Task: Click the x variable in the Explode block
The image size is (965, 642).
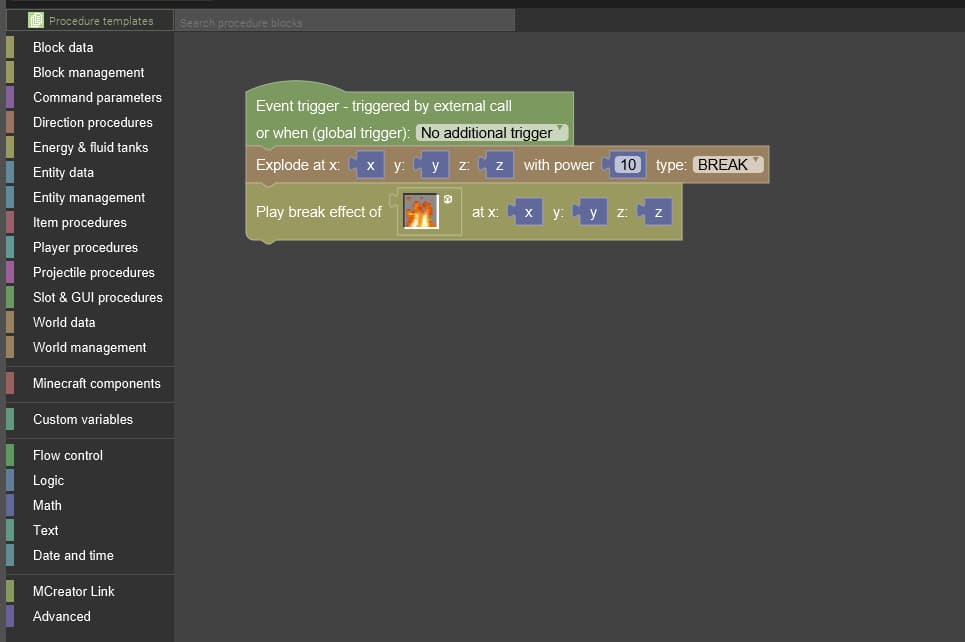Action: pyautogui.click(x=370, y=165)
